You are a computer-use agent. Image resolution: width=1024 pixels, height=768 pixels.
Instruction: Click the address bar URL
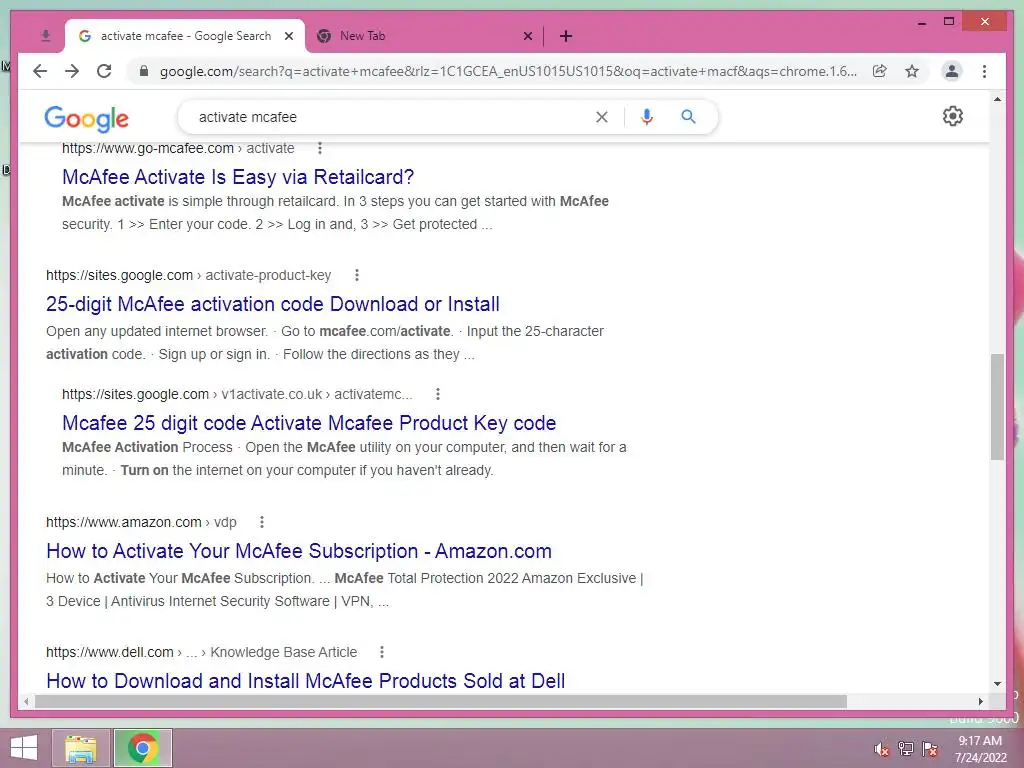click(x=508, y=71)
